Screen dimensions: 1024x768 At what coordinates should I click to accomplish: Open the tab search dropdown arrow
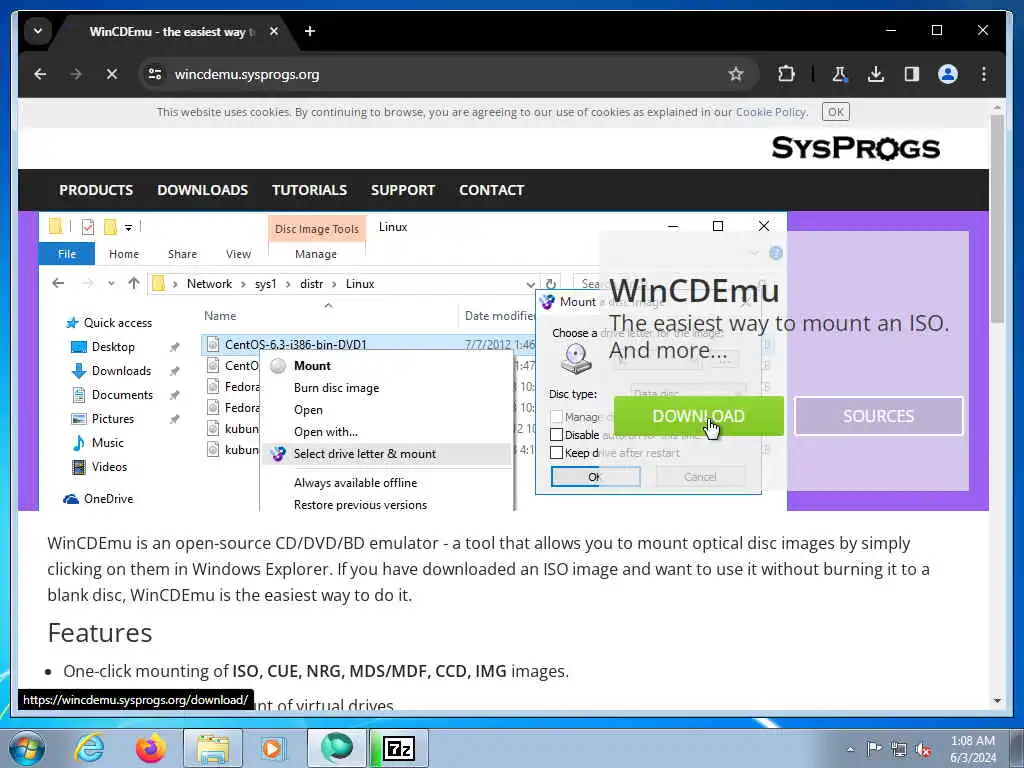tap(38, 31)
